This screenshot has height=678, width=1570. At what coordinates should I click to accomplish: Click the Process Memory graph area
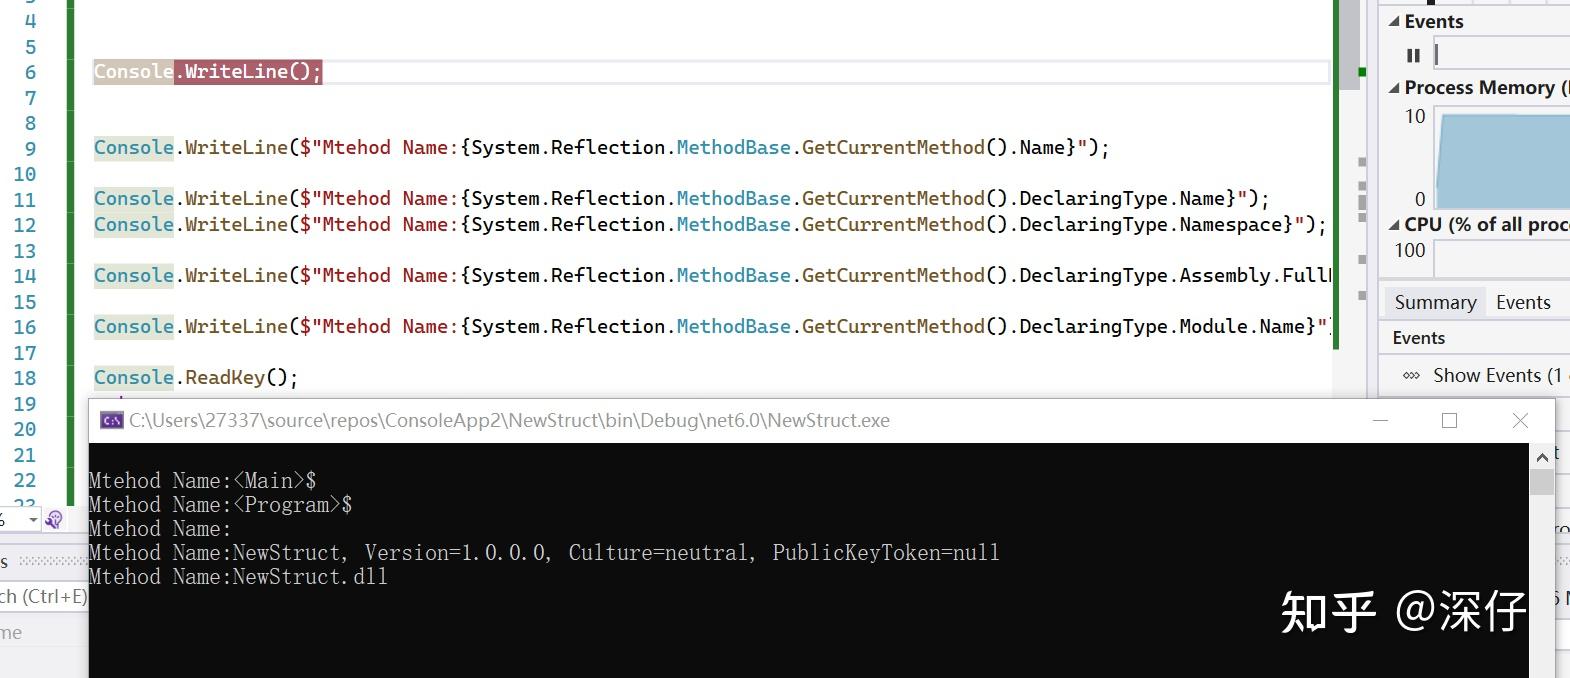coord(1502,160)
